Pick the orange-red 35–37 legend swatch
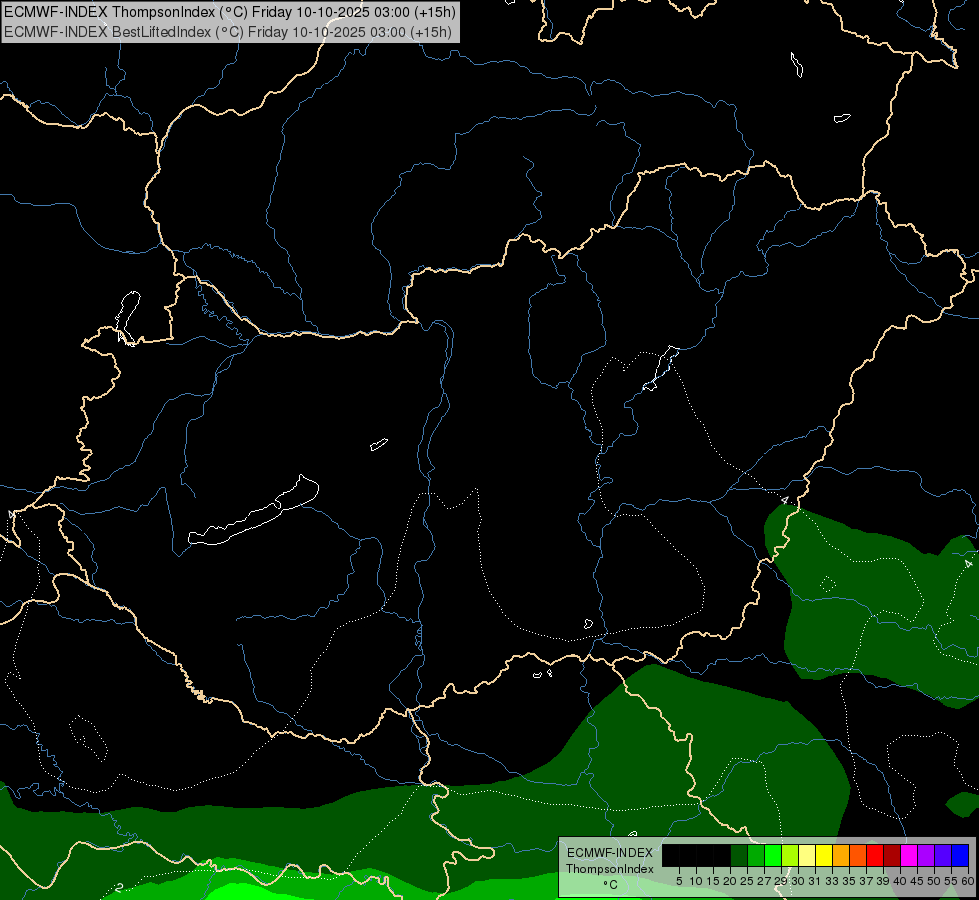 pos(858,855)
